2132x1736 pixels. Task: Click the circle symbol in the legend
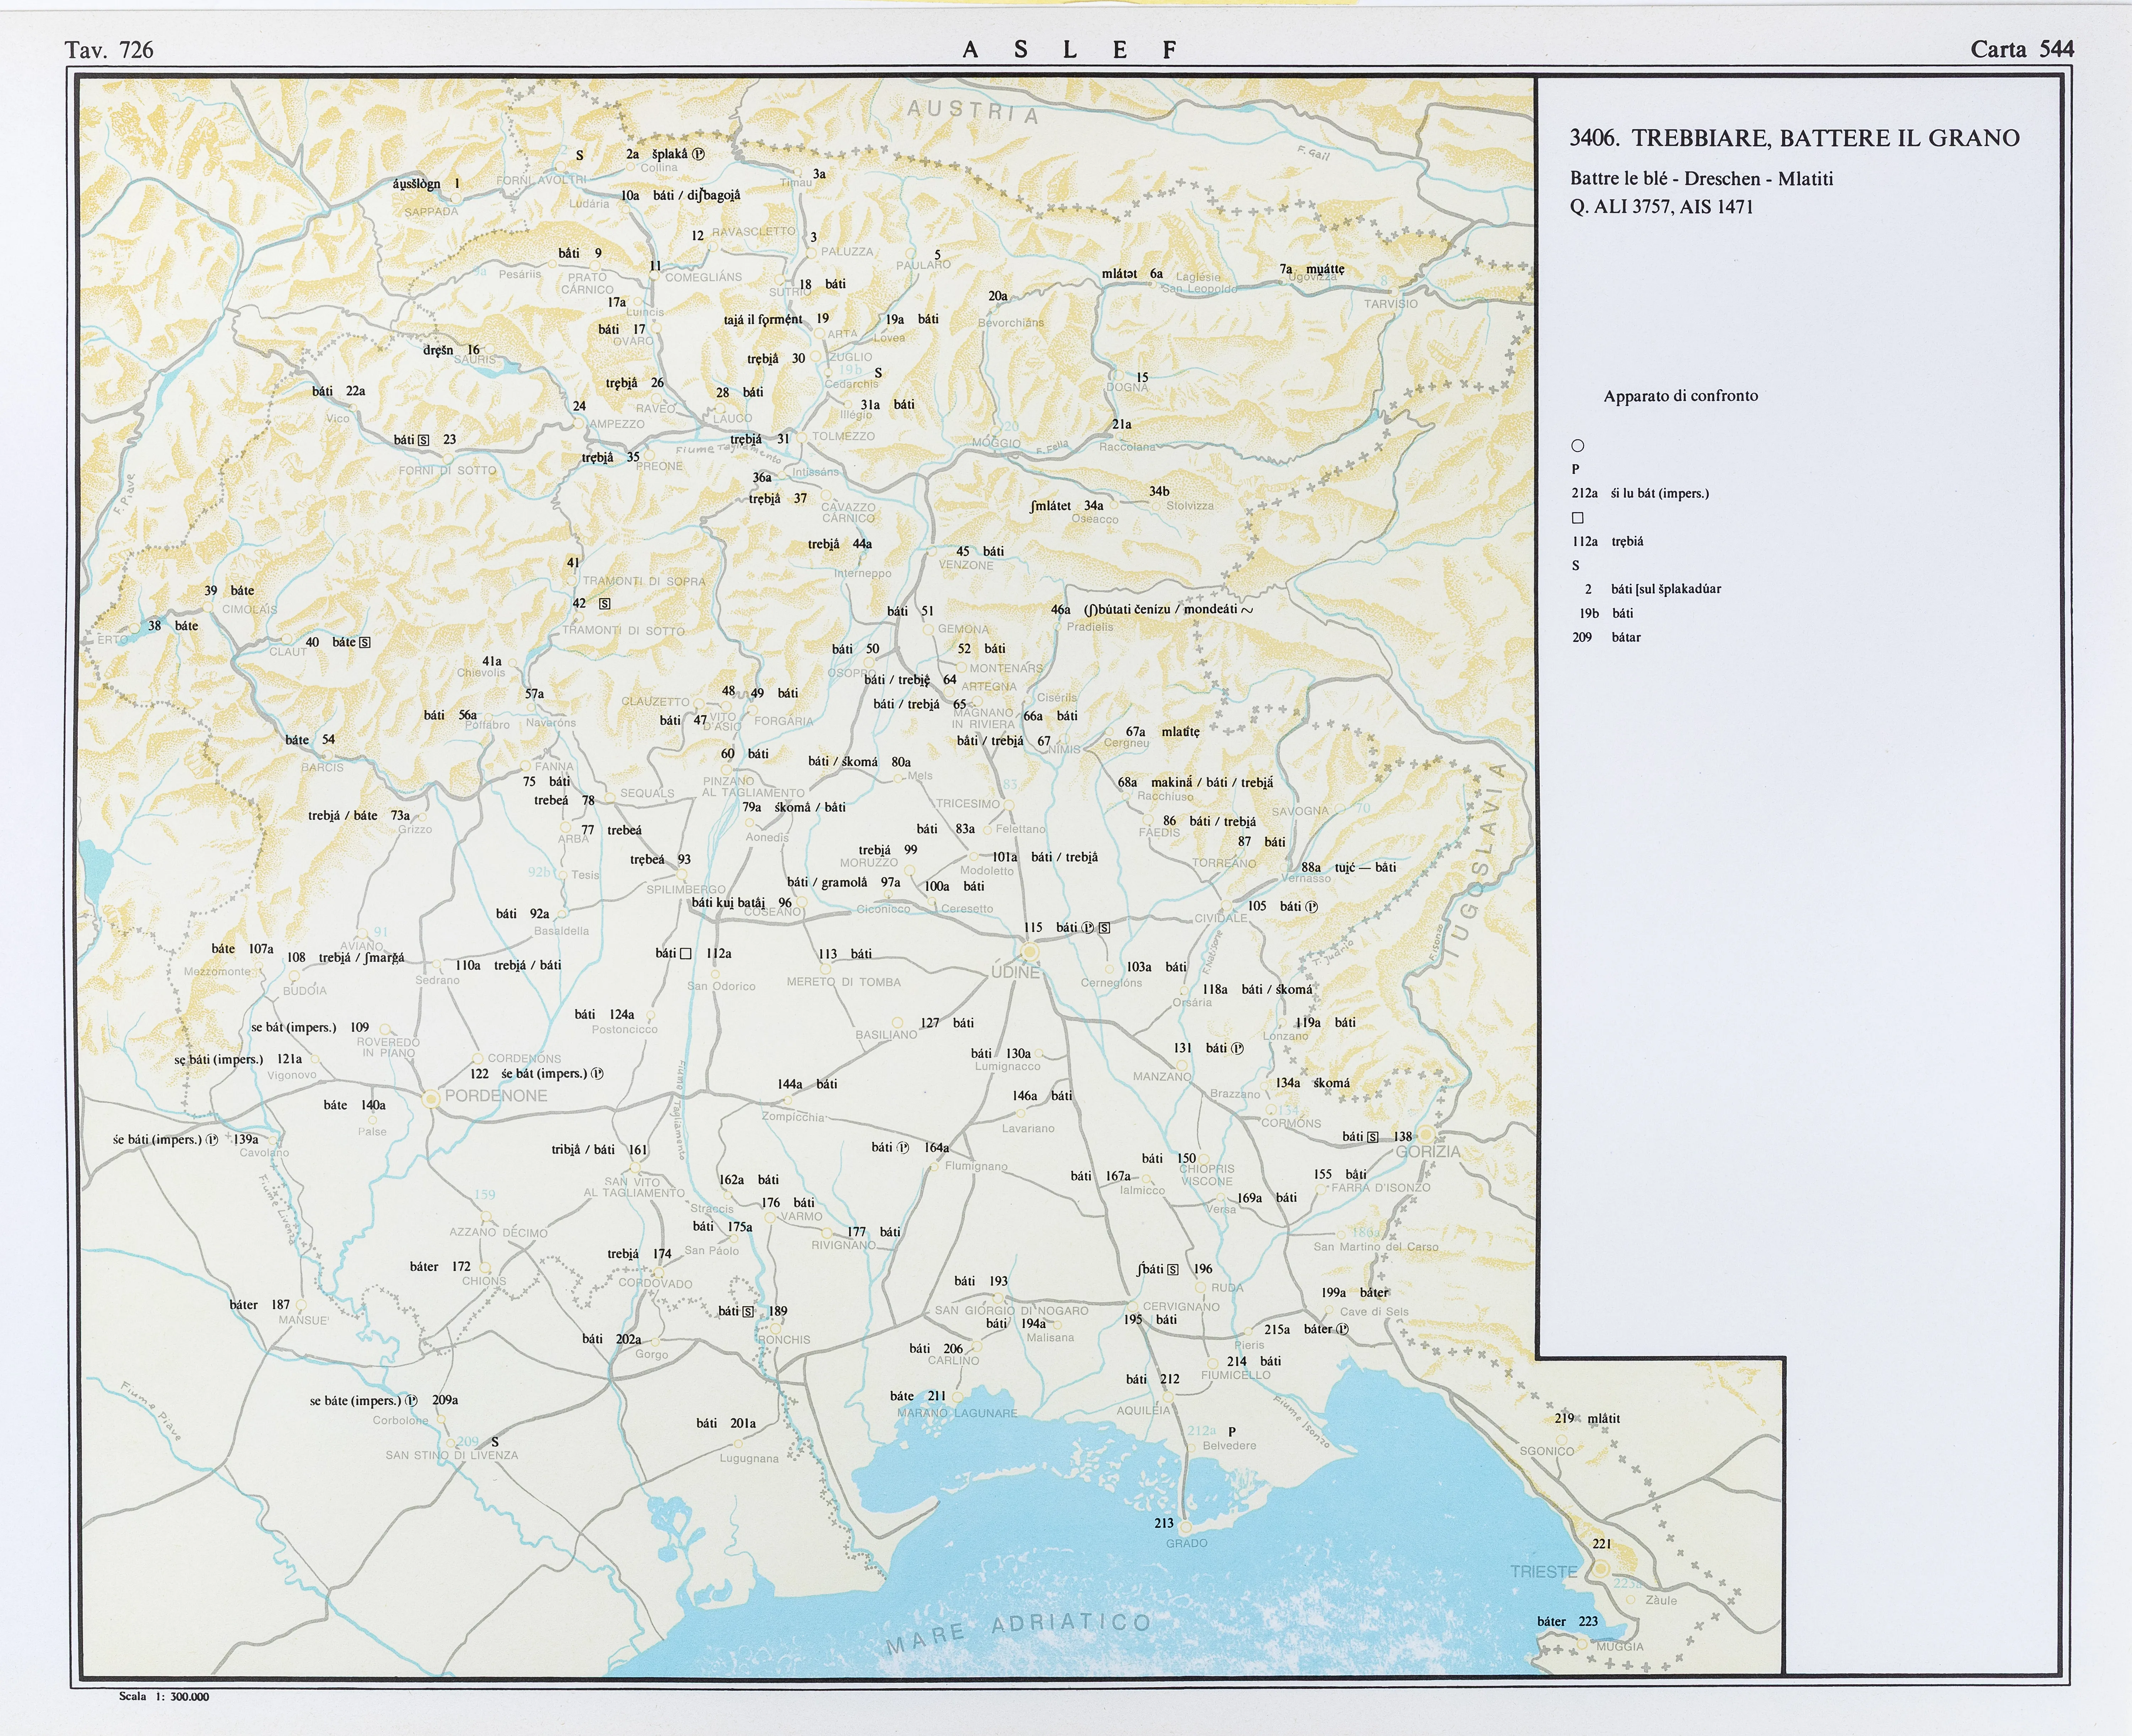tap(1578, 446)
